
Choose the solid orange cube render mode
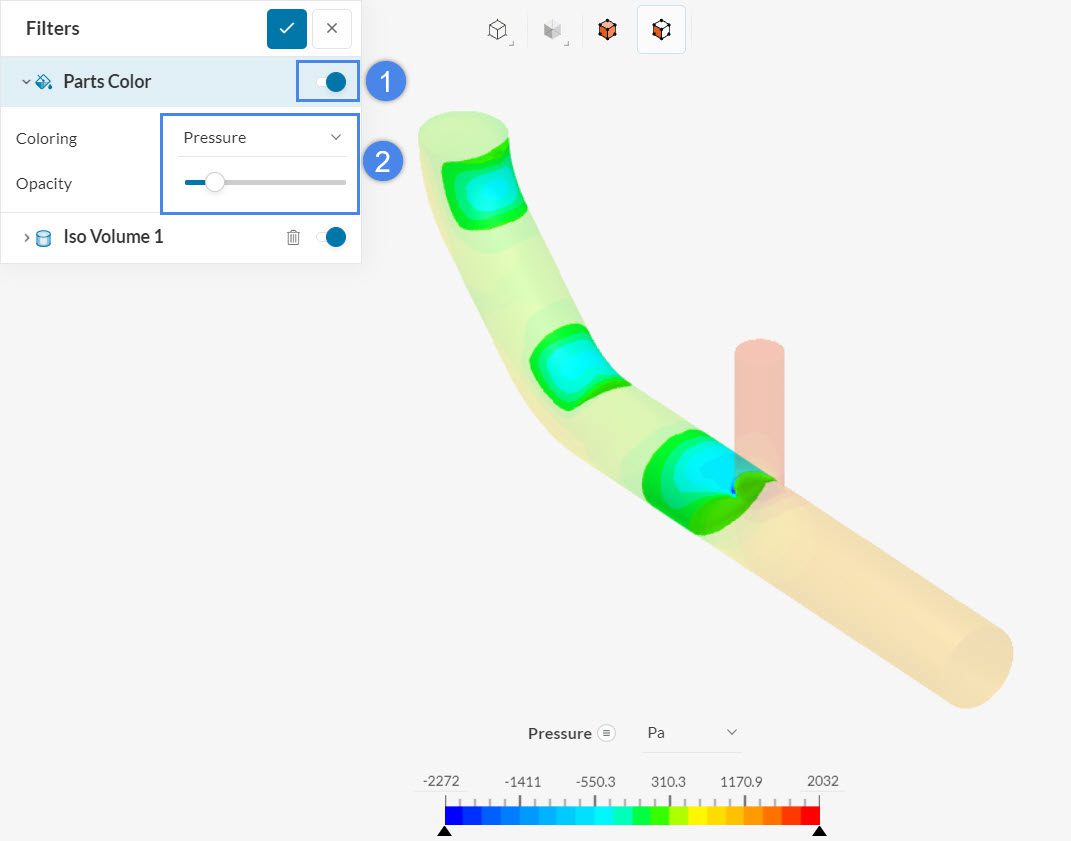(x=607, y=30)
